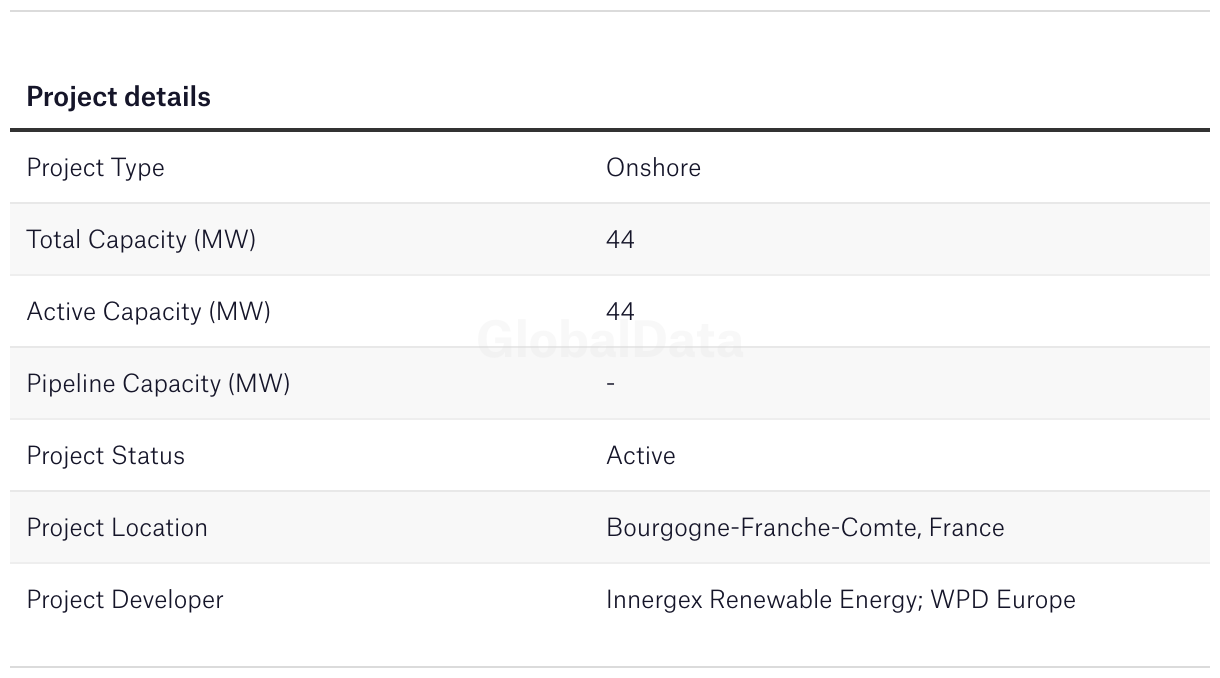Select the Project Status label

click(105, 455)
